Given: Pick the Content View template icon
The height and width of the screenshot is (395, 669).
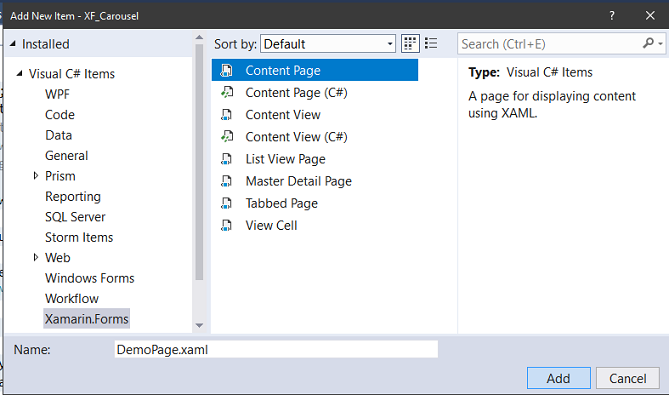Looking at the screenshot, I should (x=227, y=114).
